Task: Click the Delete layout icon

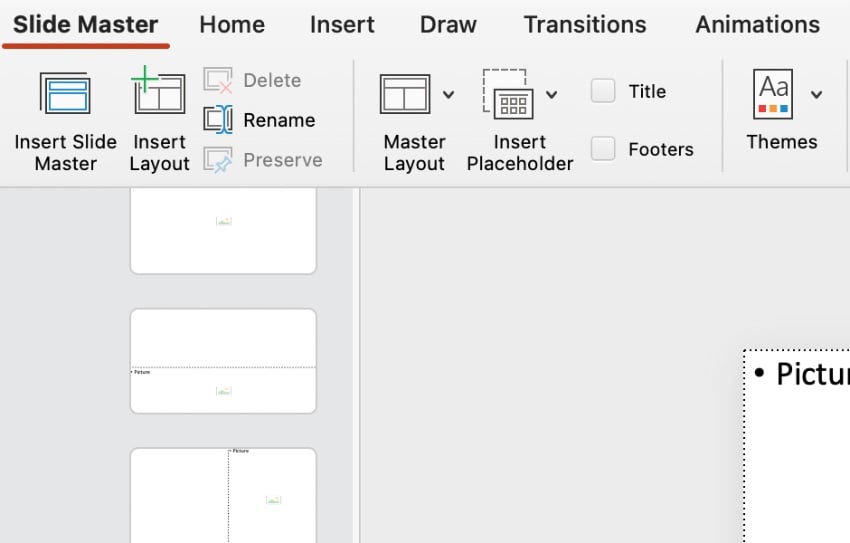Action: coord(218,80)
